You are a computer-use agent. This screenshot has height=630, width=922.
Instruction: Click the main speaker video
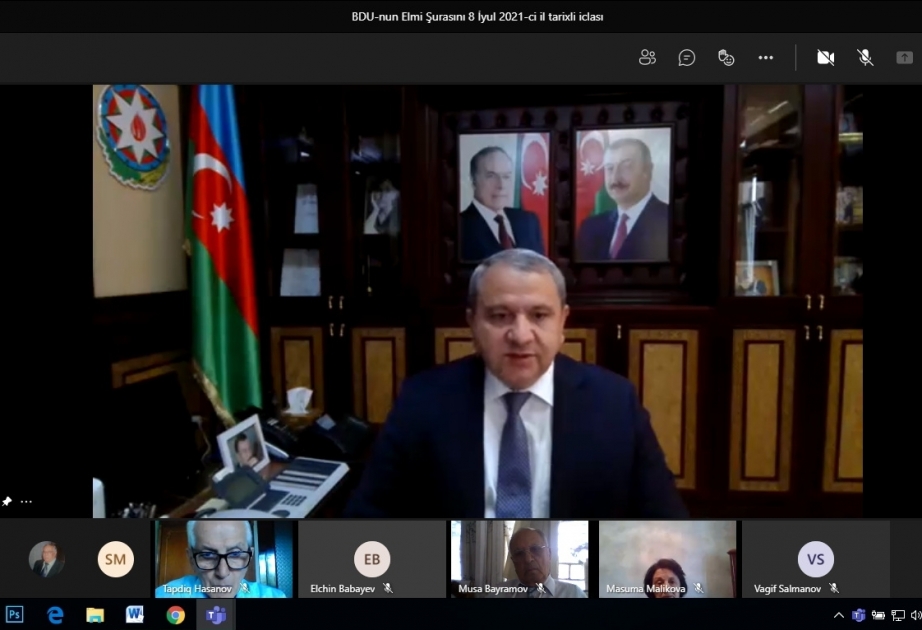tap(477, 301)
